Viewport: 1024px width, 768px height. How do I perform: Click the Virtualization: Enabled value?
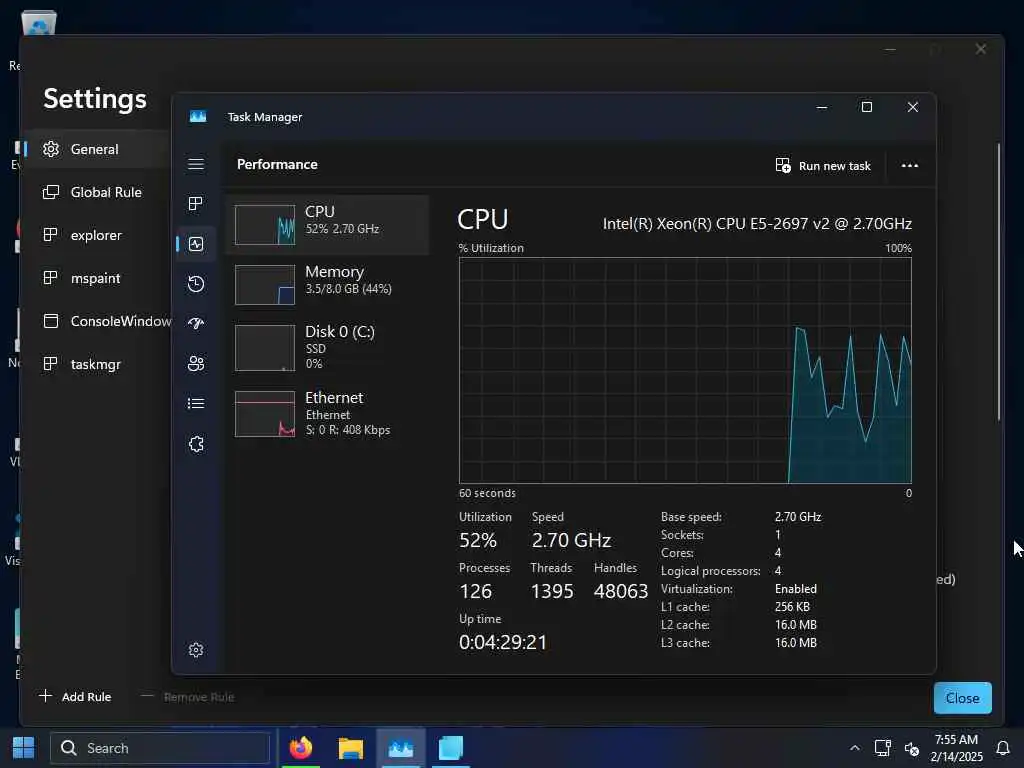click(x=795, y=588)
